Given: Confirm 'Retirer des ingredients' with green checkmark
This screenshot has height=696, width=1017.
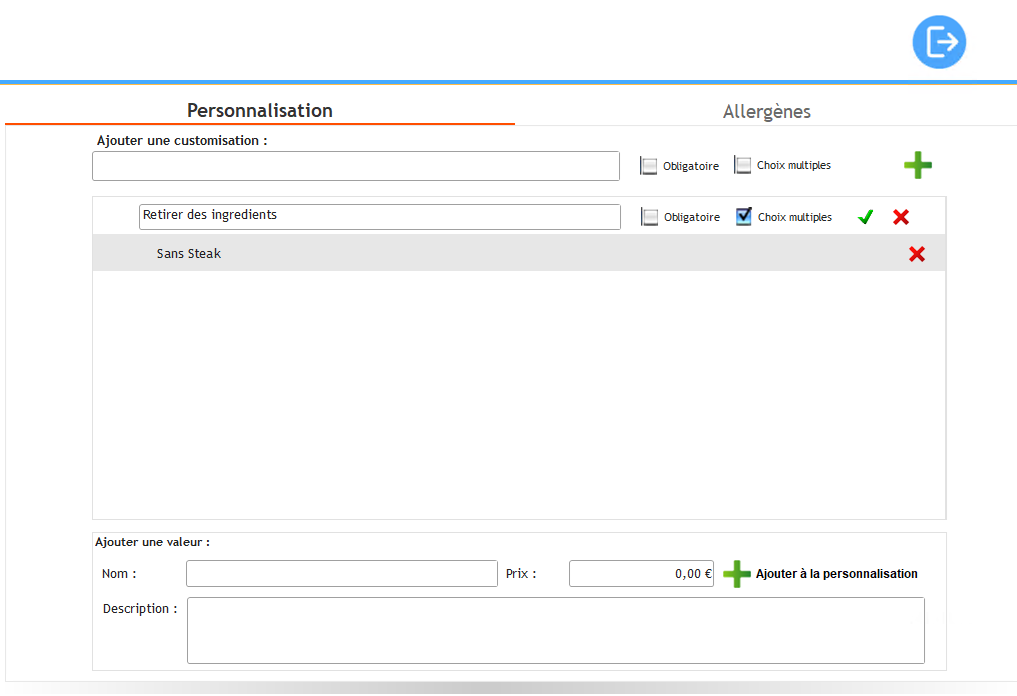Looking at the screenshot, I should pos(865,217).
